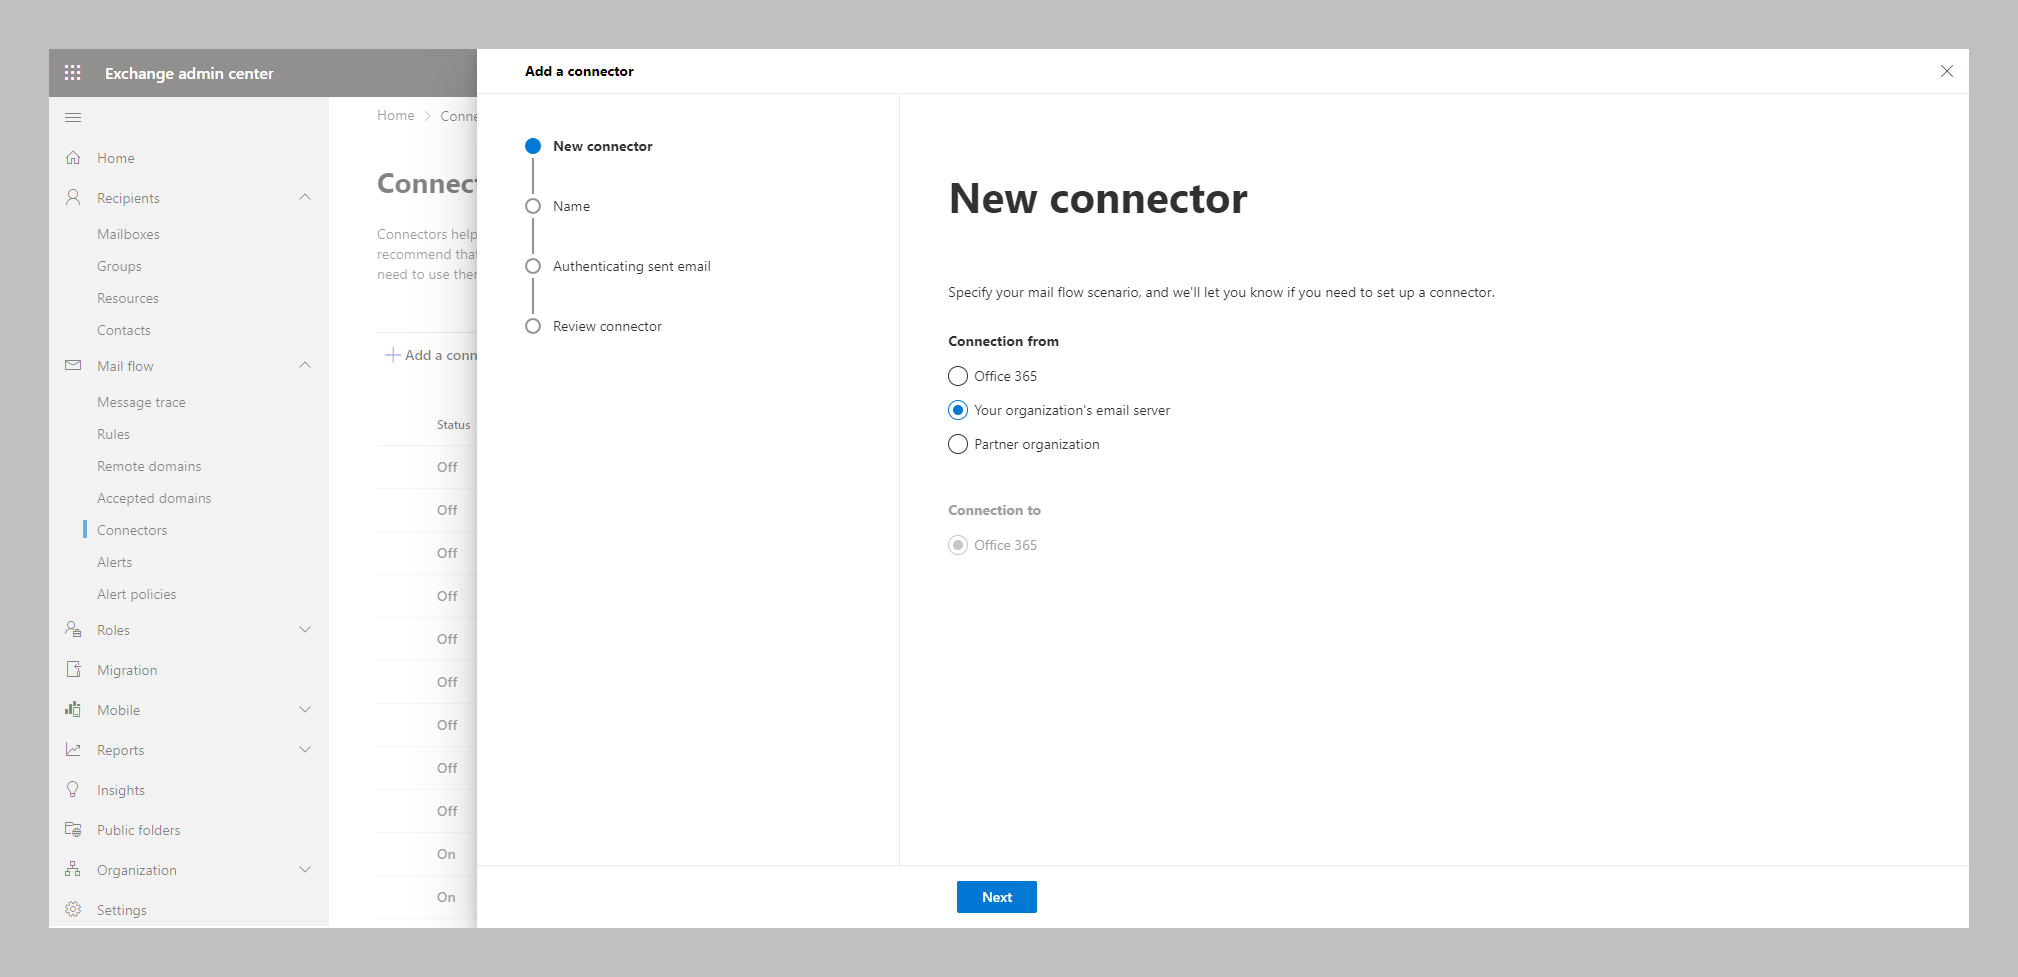This screenshot has height=977, width=2018.
Task: Open the app launcher grid
Action: (x=72, y=72)
